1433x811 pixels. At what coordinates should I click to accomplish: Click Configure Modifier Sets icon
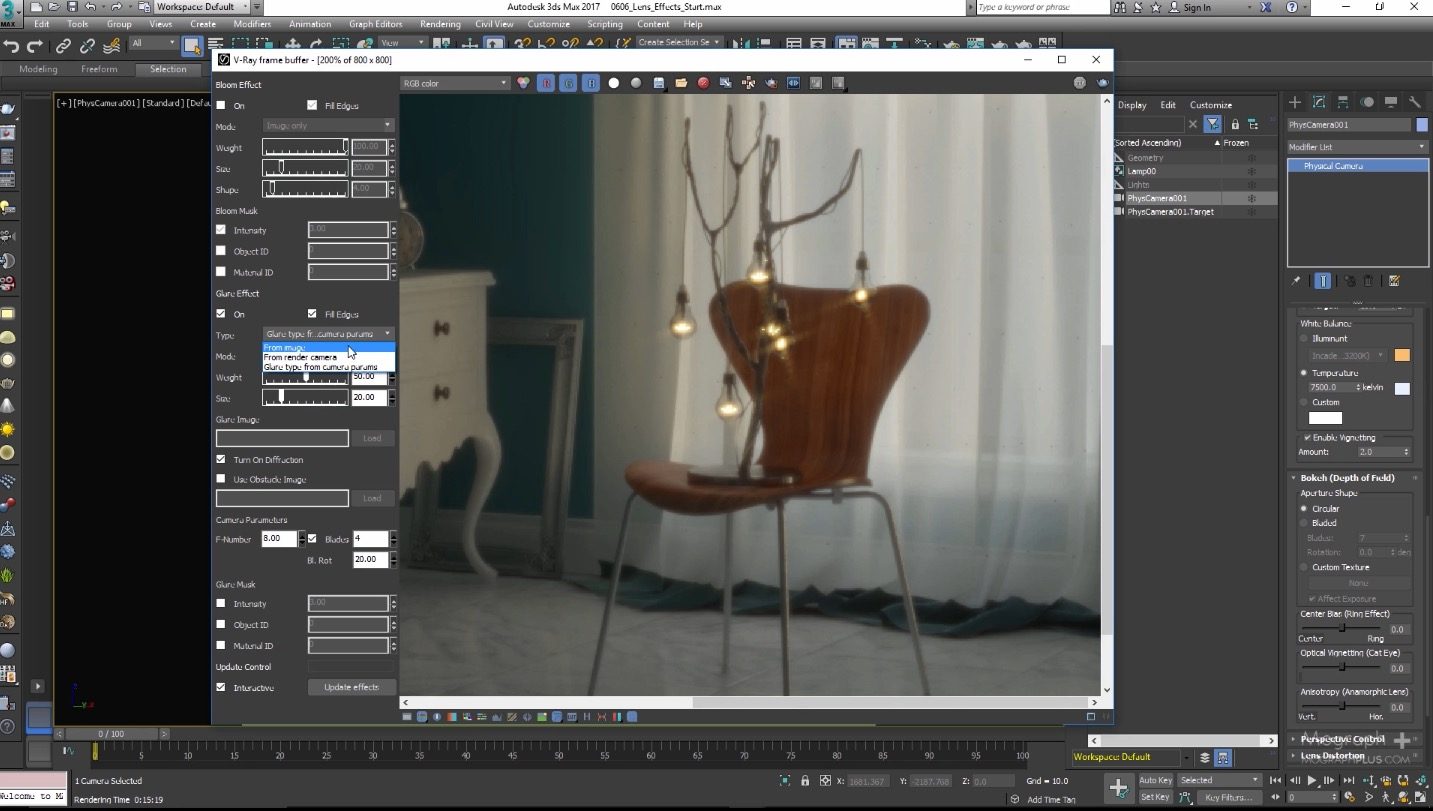tap(1394, 281)
